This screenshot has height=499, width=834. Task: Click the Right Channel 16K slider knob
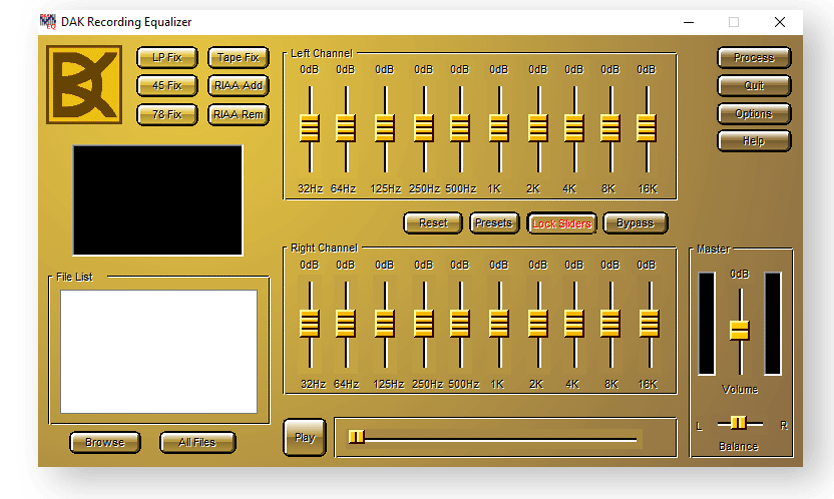pos(649,323)
